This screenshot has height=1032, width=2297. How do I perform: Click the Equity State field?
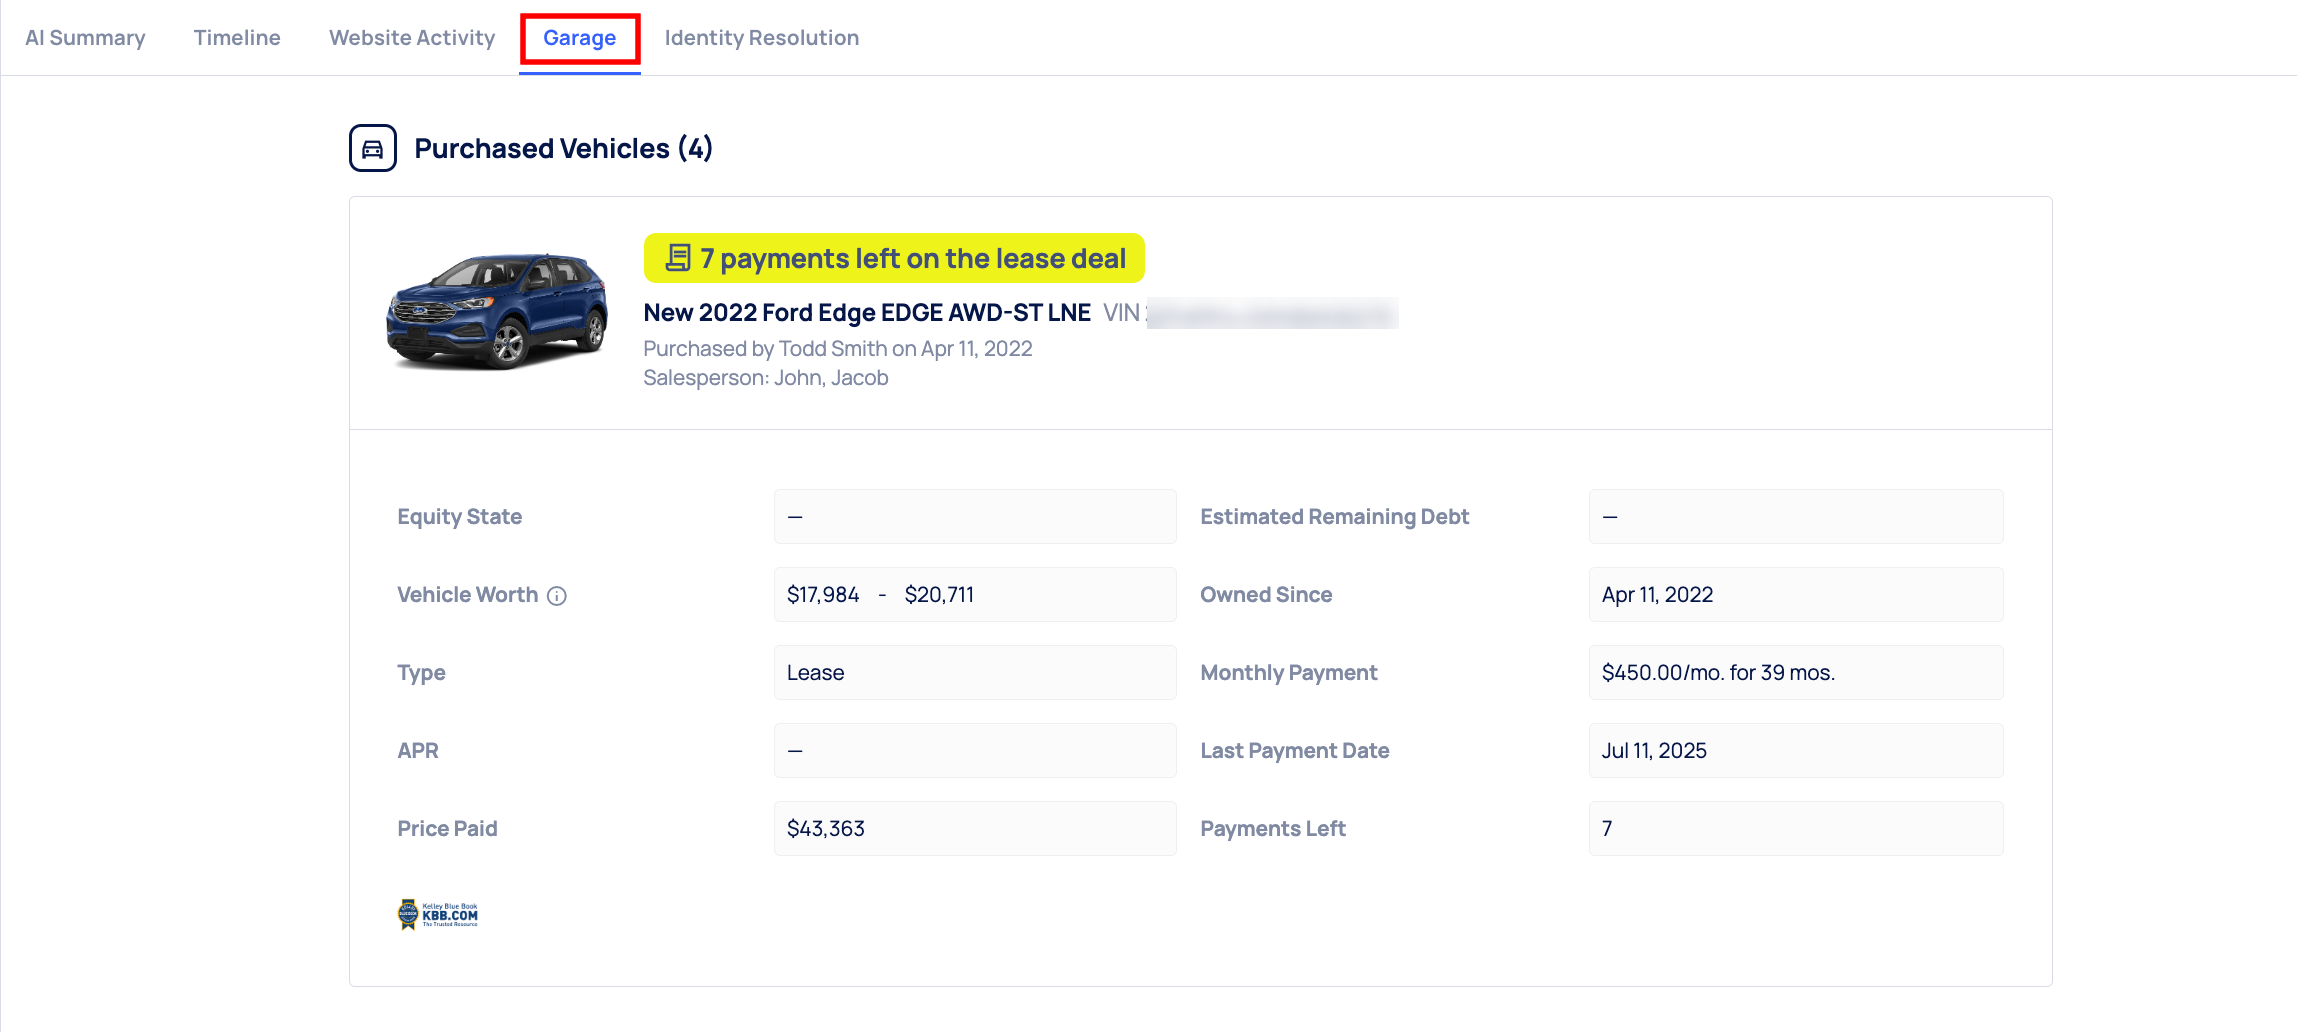(x=974, y=517)
